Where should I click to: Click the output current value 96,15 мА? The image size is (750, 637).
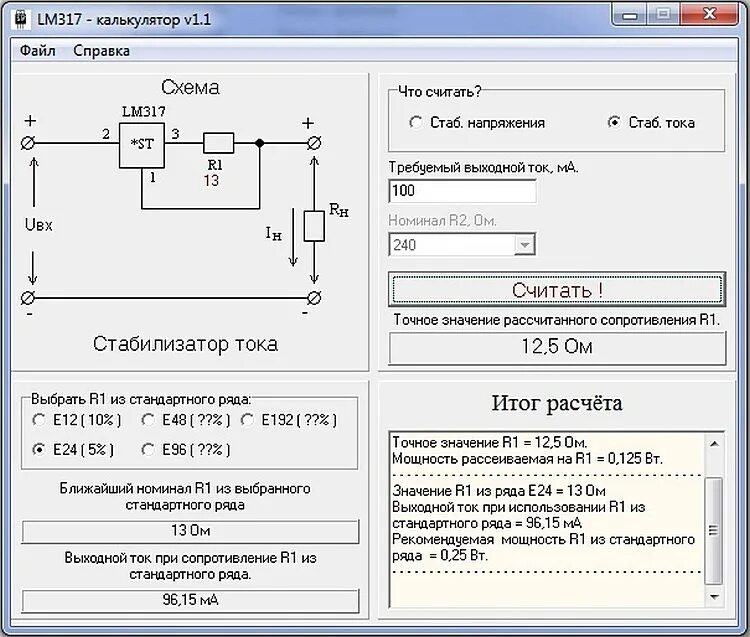tap(190, 600)
